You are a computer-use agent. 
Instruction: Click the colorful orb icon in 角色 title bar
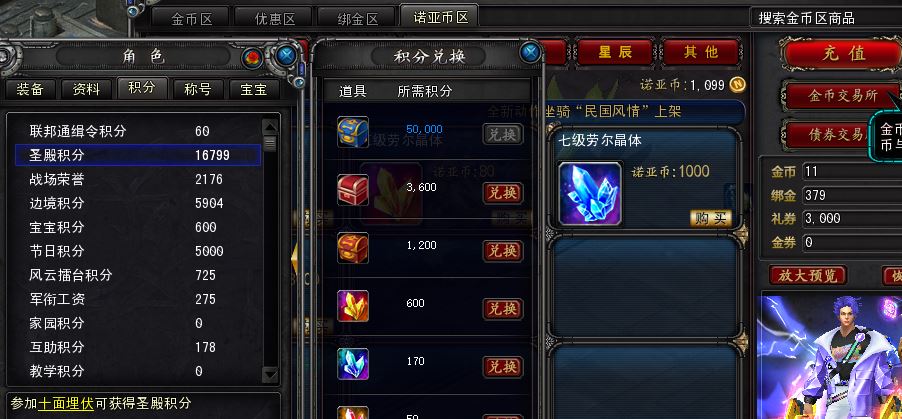tap(252, 57)
